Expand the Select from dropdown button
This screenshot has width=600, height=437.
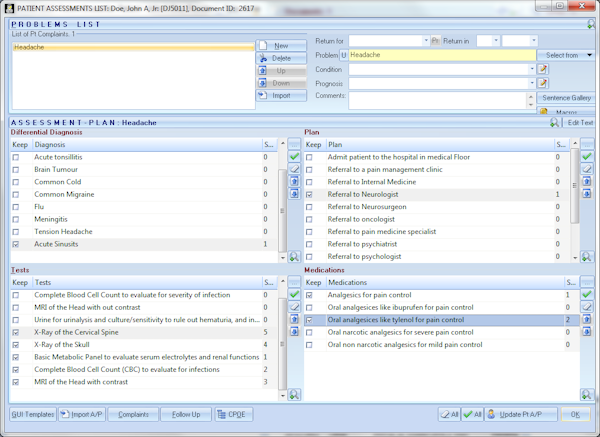click(589, 55)
